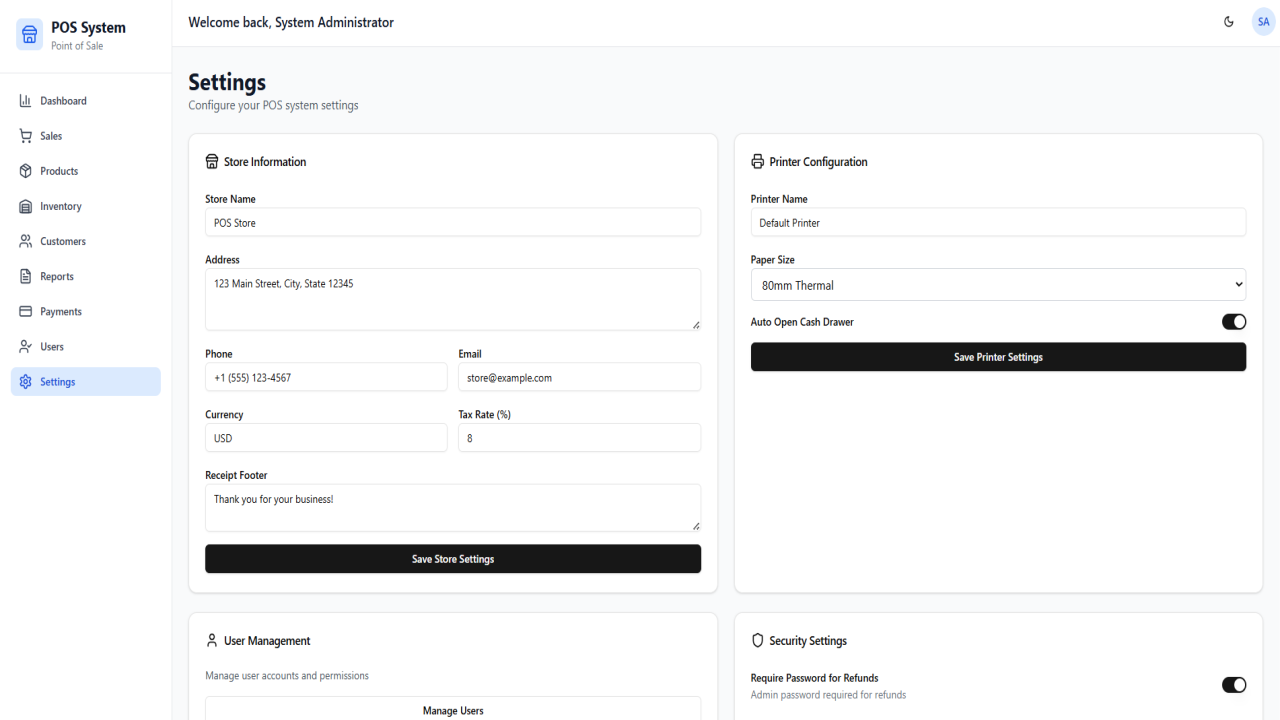Click "Welcome back, System Administrator" text
This screenshot has height=720, width=1280.
(x=291, y=22)
